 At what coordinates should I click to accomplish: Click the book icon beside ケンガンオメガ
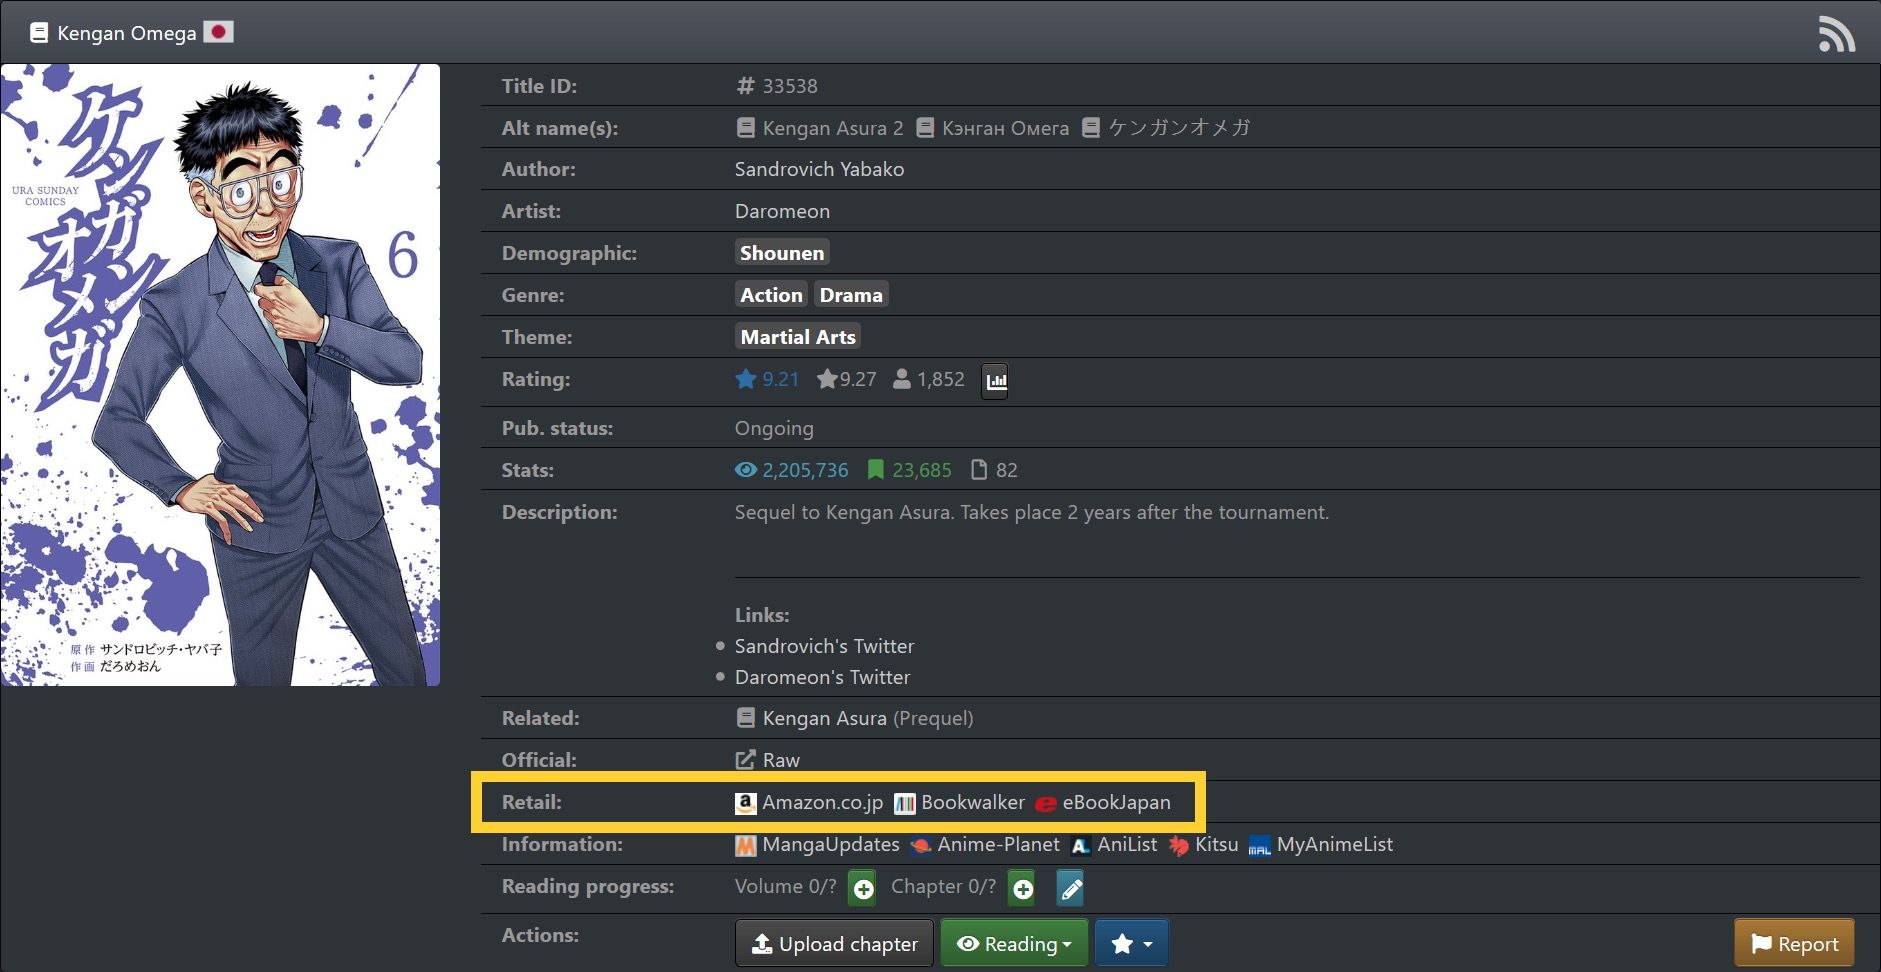click(x=1091, y=128)
